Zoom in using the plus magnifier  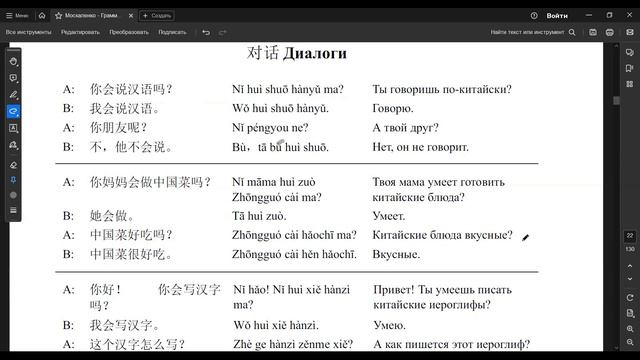(630, 329)
